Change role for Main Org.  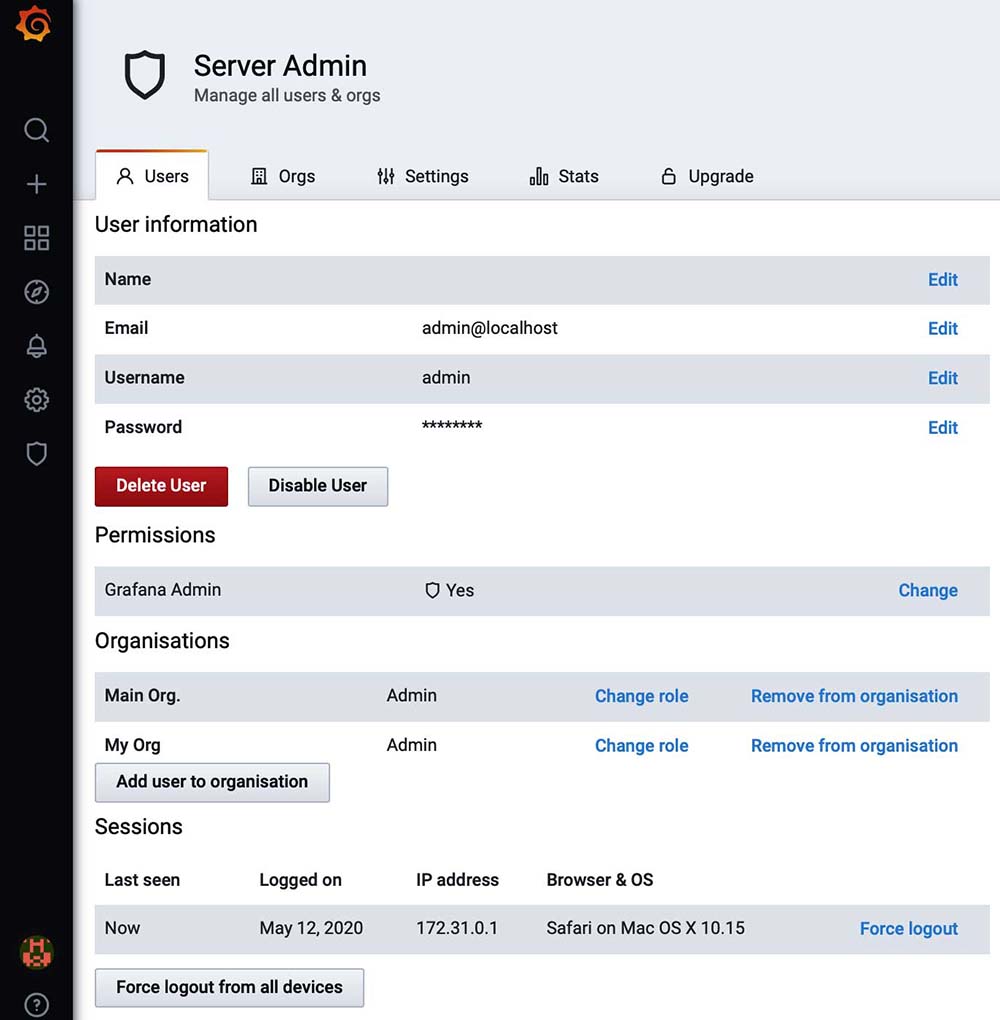[641, 697]
